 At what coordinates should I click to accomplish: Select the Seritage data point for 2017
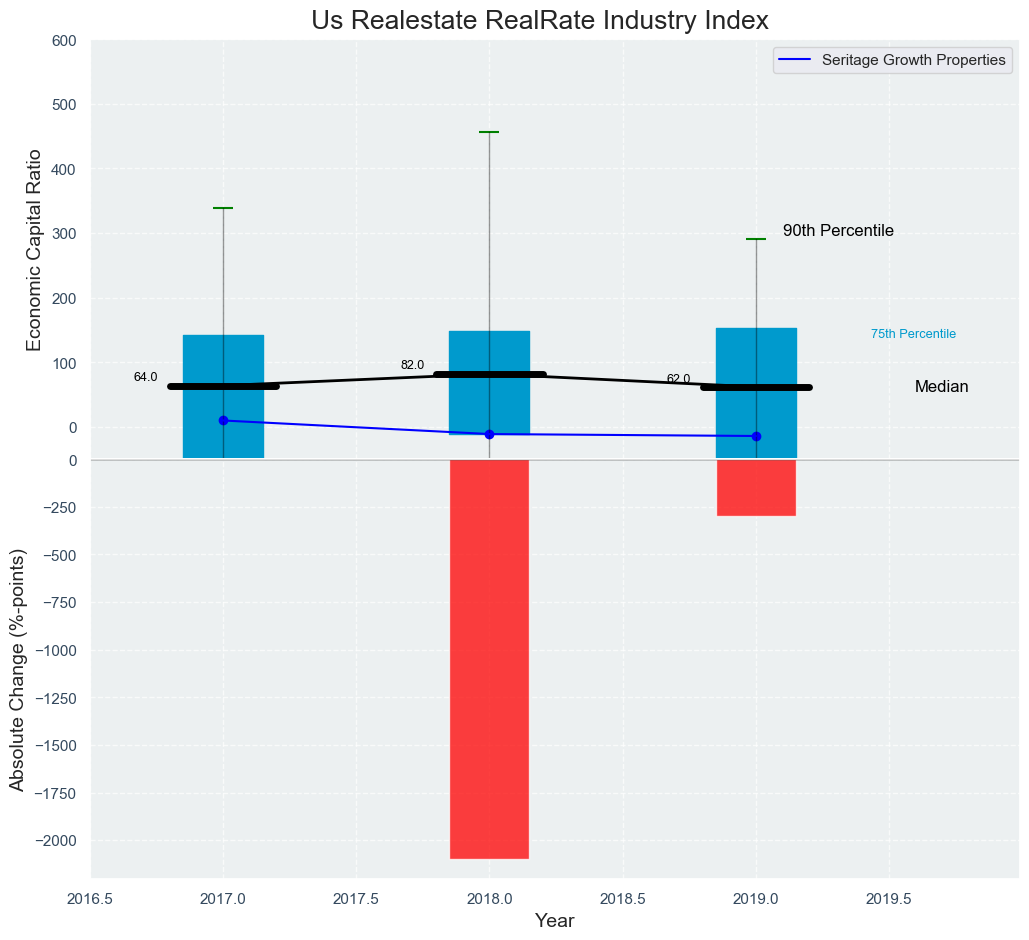tap(223, 421)
